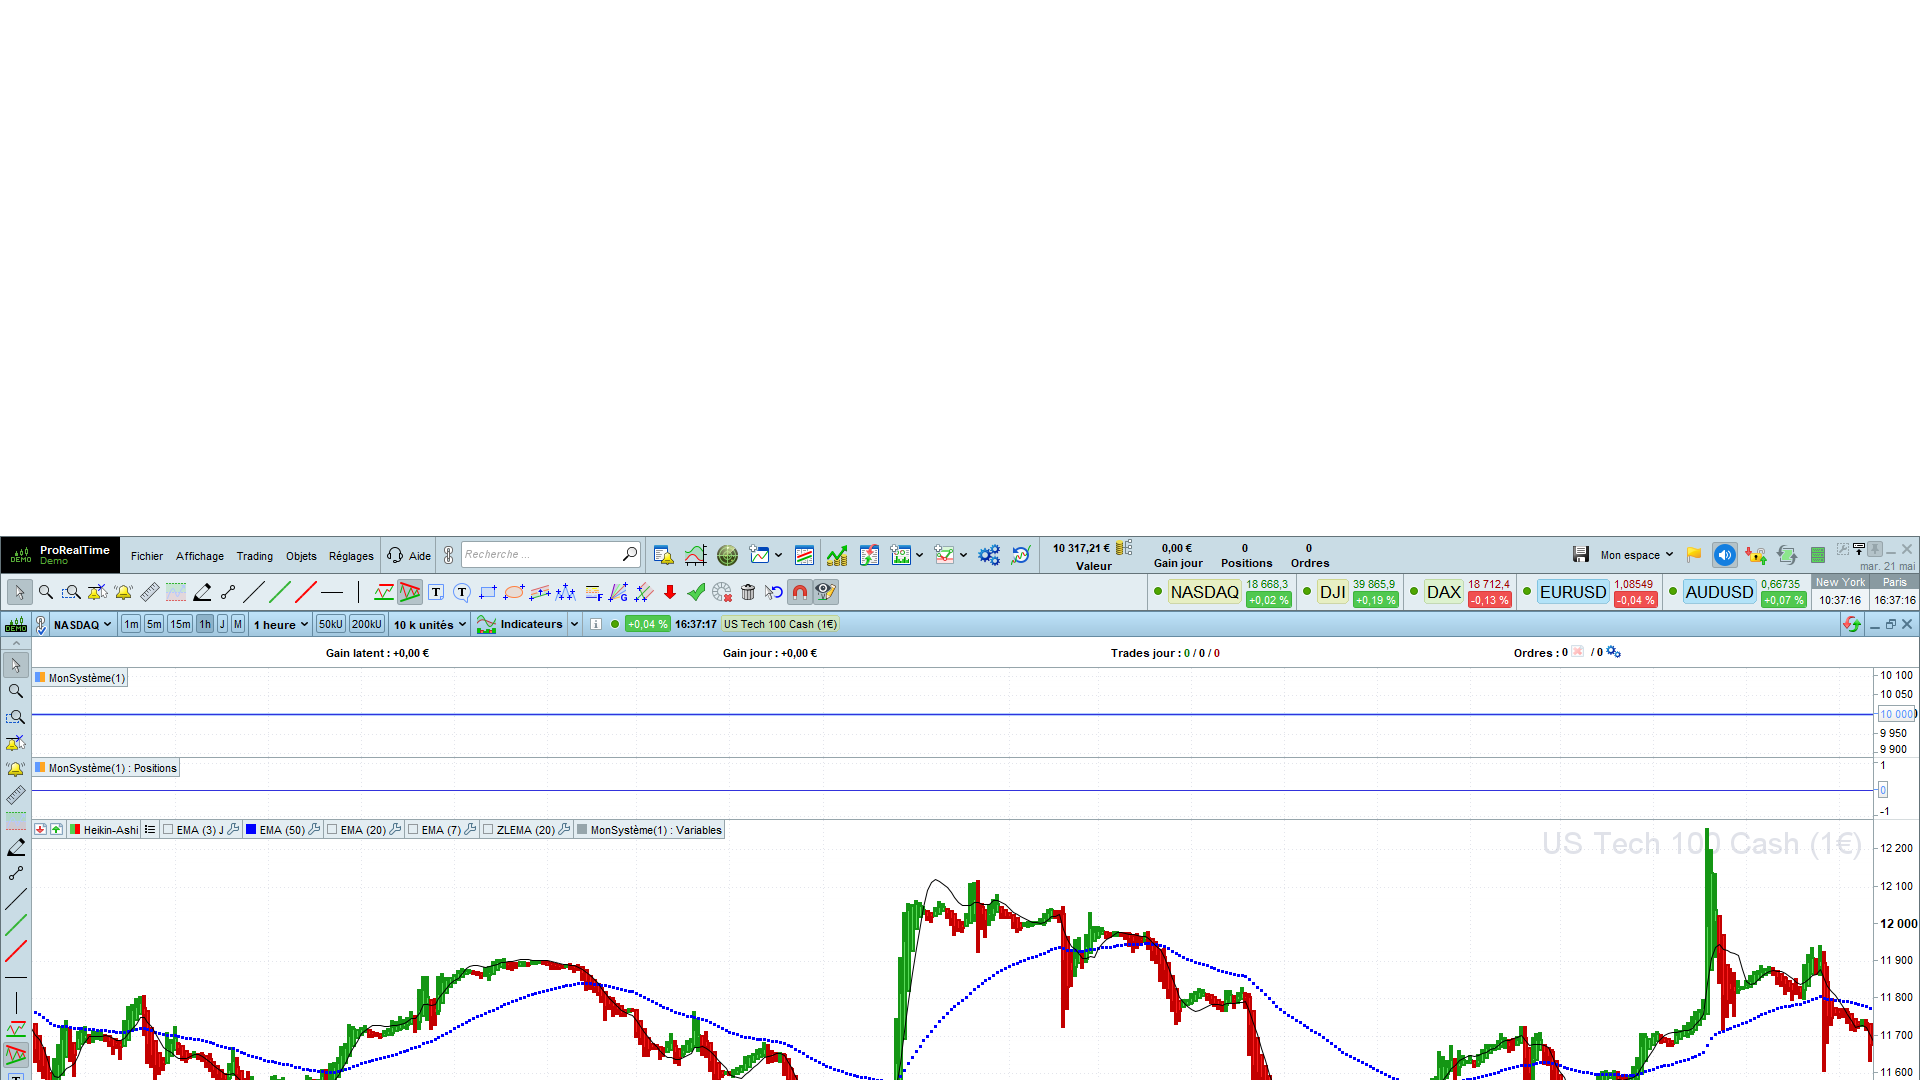Select the red down arrow tool
This screenshot has width=1920, height=1080.
pyautogui.click(x=670, y=592)
